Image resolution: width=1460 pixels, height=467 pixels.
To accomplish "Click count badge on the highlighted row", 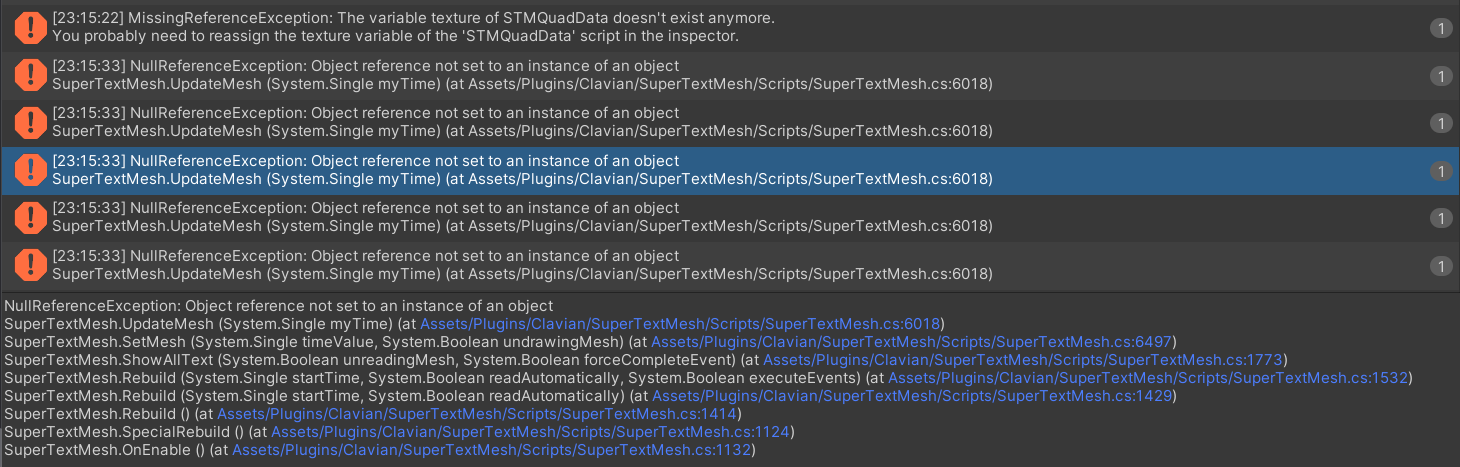I will point(1440,171).
